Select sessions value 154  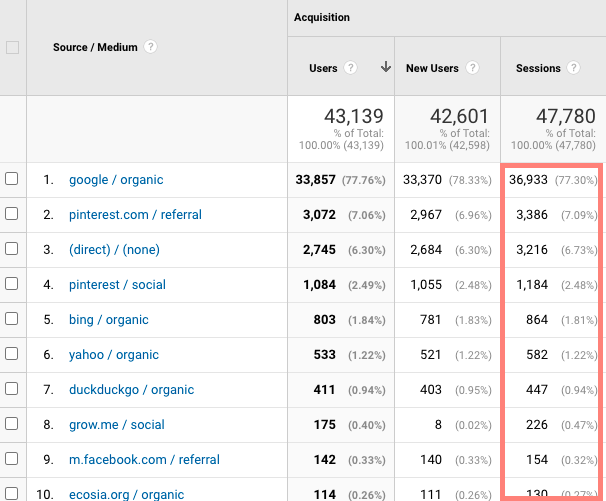click(x=537, y=460)
